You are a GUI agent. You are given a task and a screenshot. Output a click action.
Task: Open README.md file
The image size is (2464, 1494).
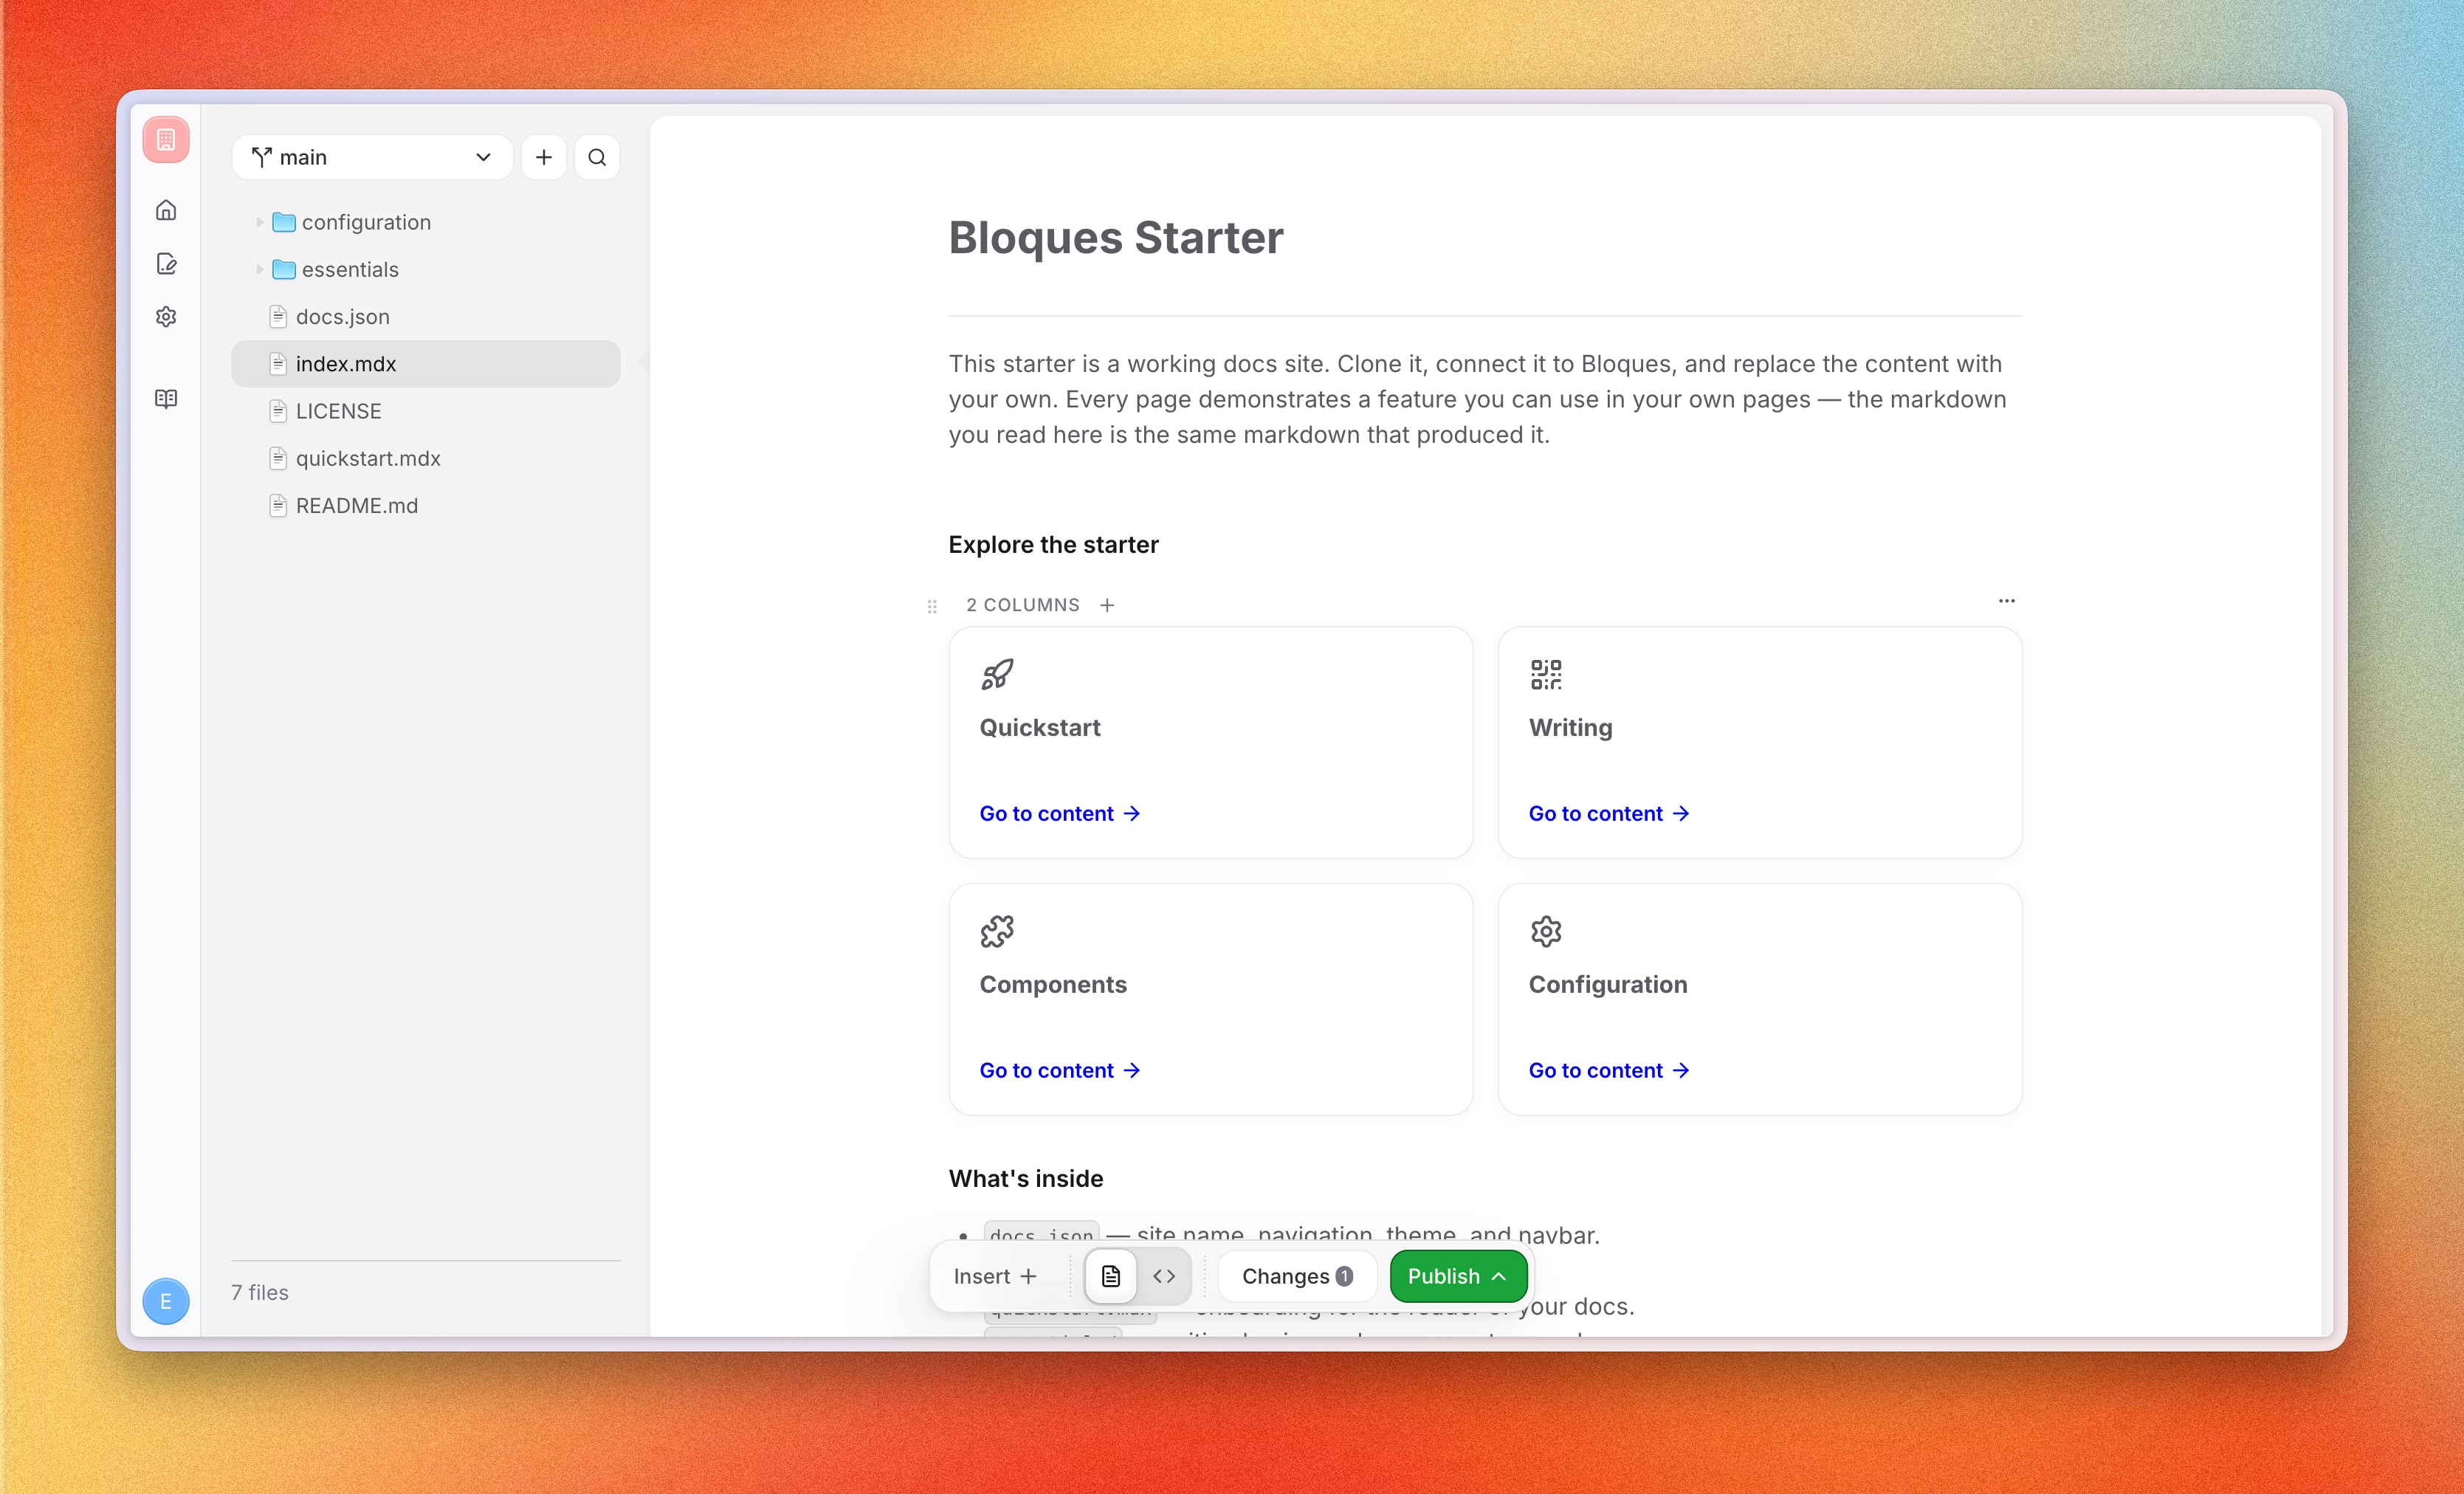pyautogui.click(x=426, y=506)
